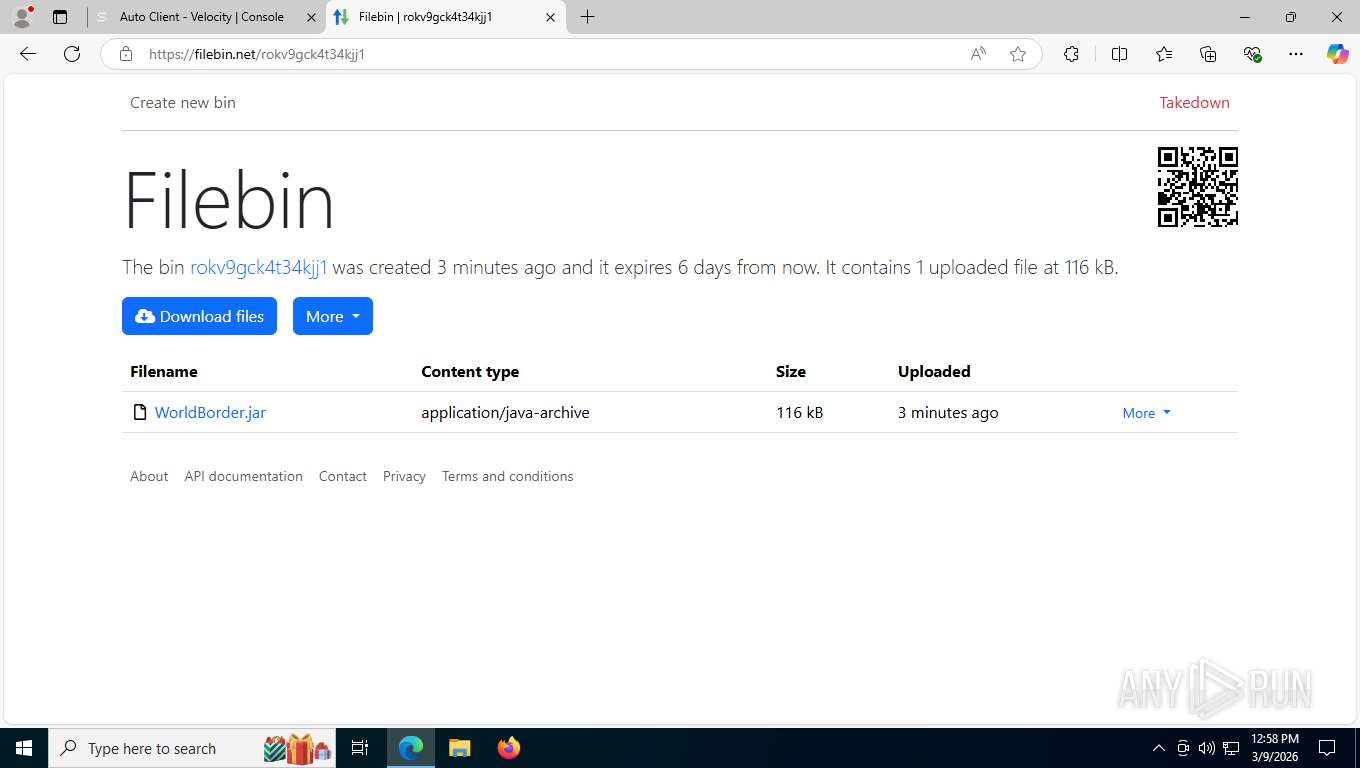
Task: Click the bin QR code image
Action: tap(1198, 187)
